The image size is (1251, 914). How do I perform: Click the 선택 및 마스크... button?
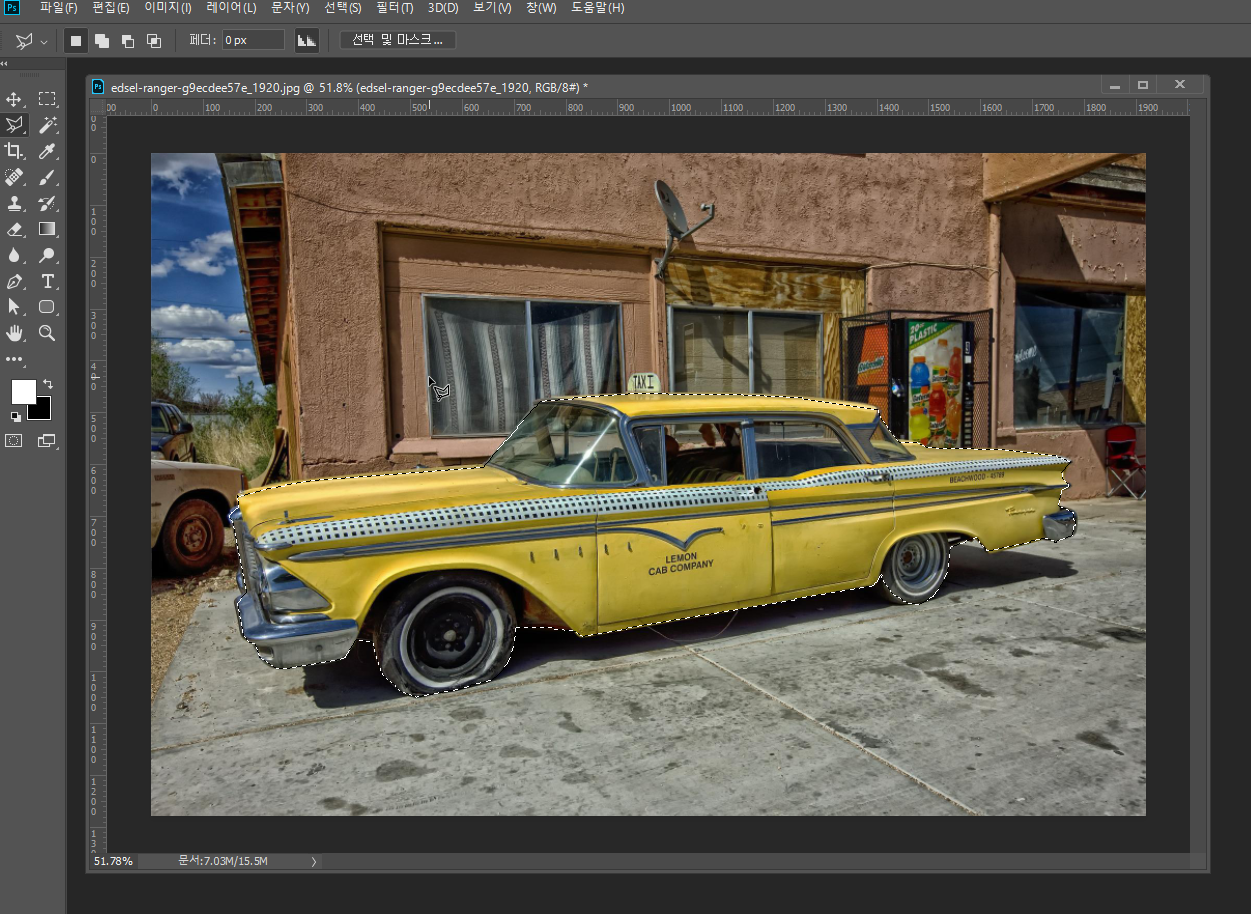398,40
